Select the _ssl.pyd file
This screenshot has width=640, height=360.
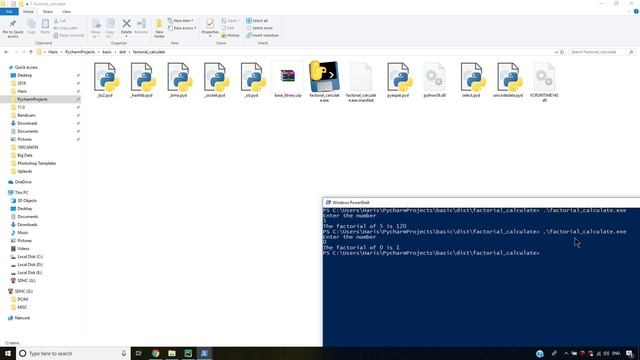click(252, 80)
